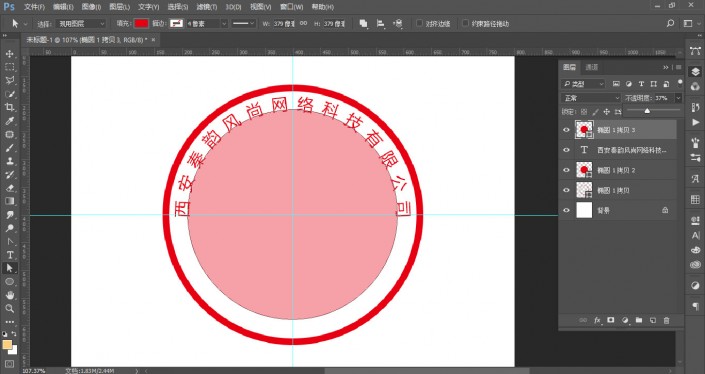Select the Clone Stamp tool
The image size is (705, 374).
click(9, 161)
